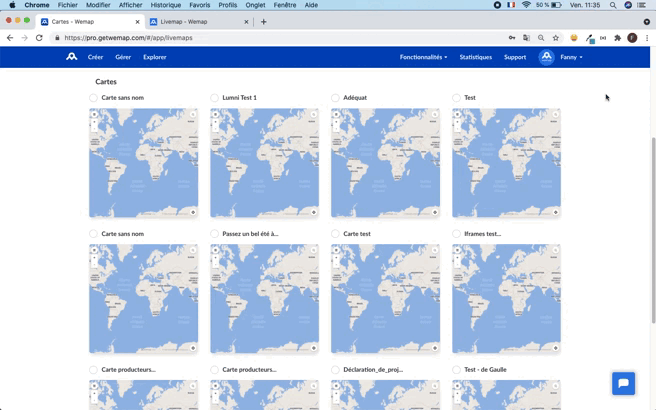Click layers icon on Carte test map
The height and width of the screenshot is (410, 656).
point(336,250)
